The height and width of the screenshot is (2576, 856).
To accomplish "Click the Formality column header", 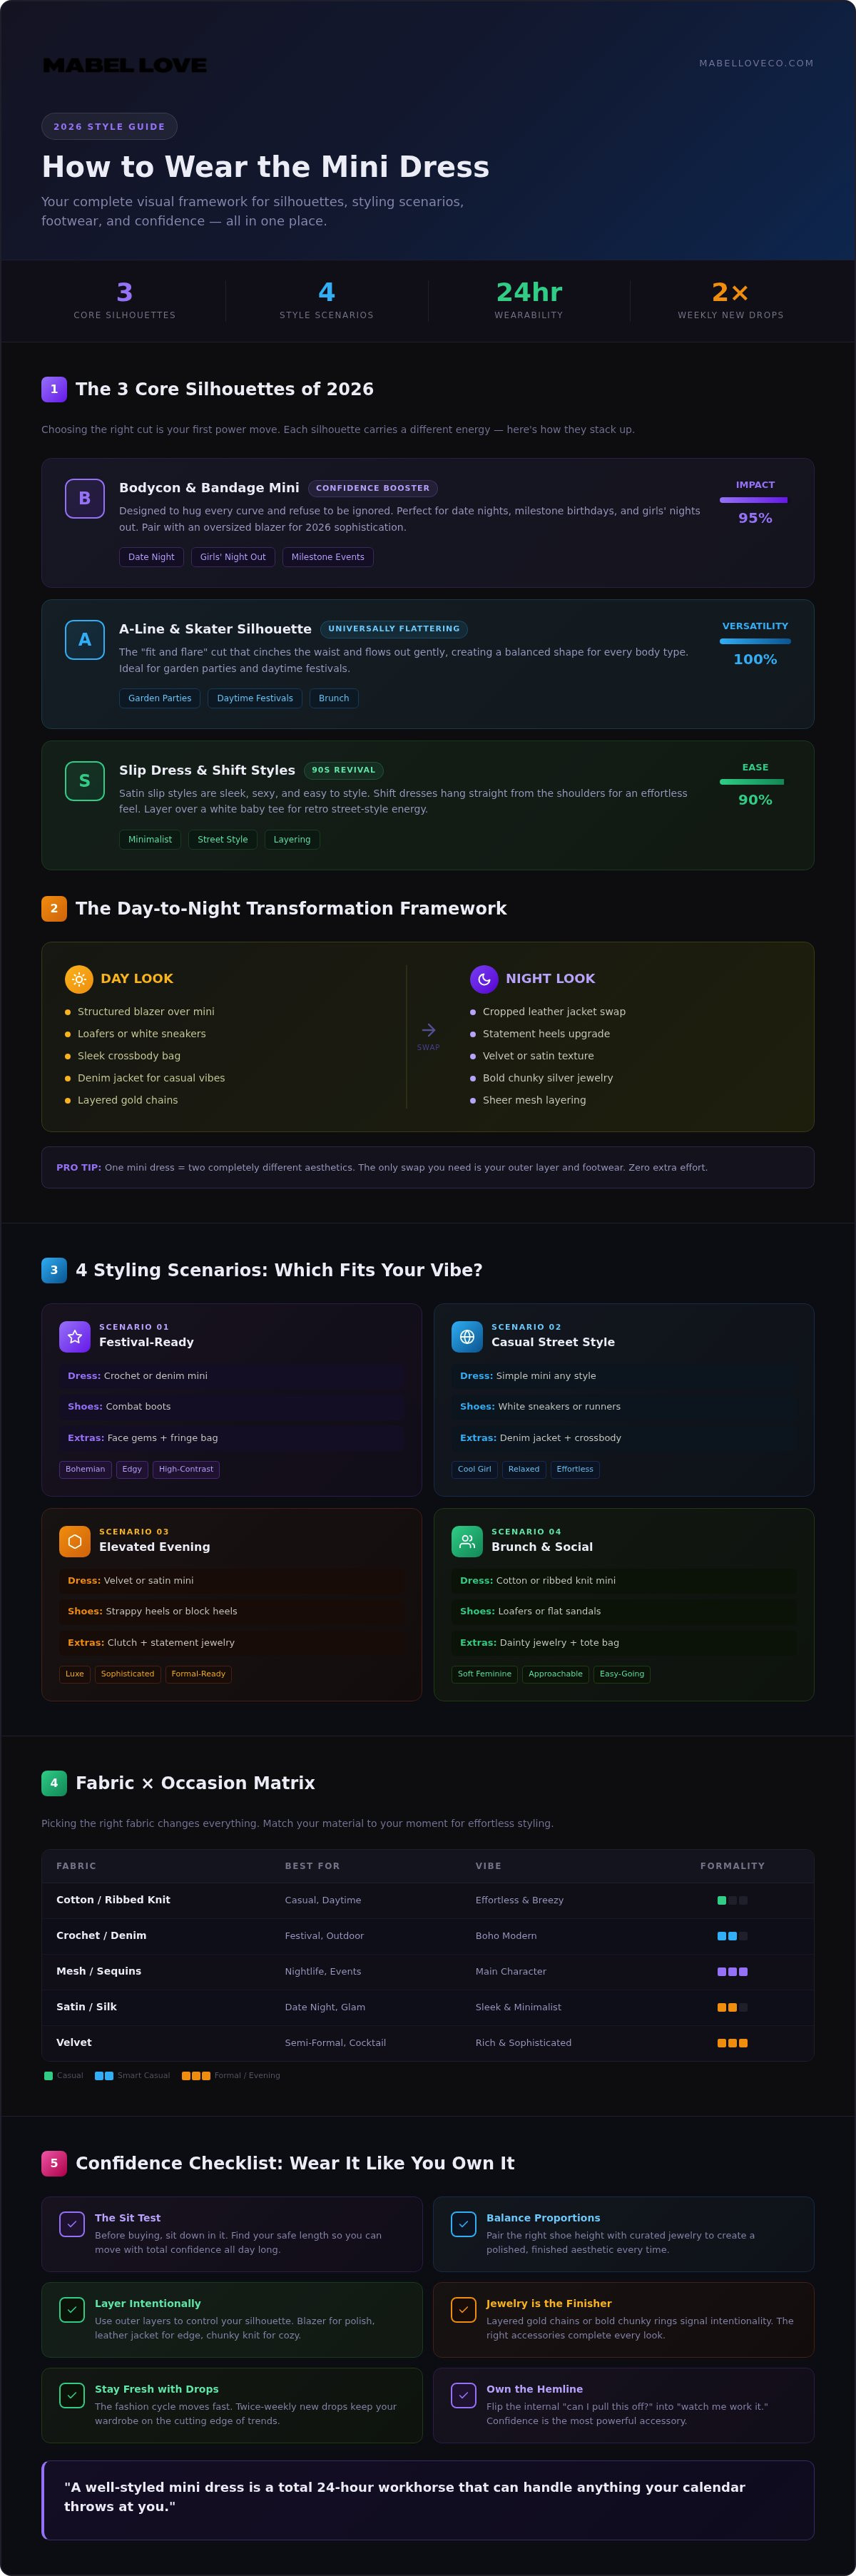I will click(x=732, y=1866).
